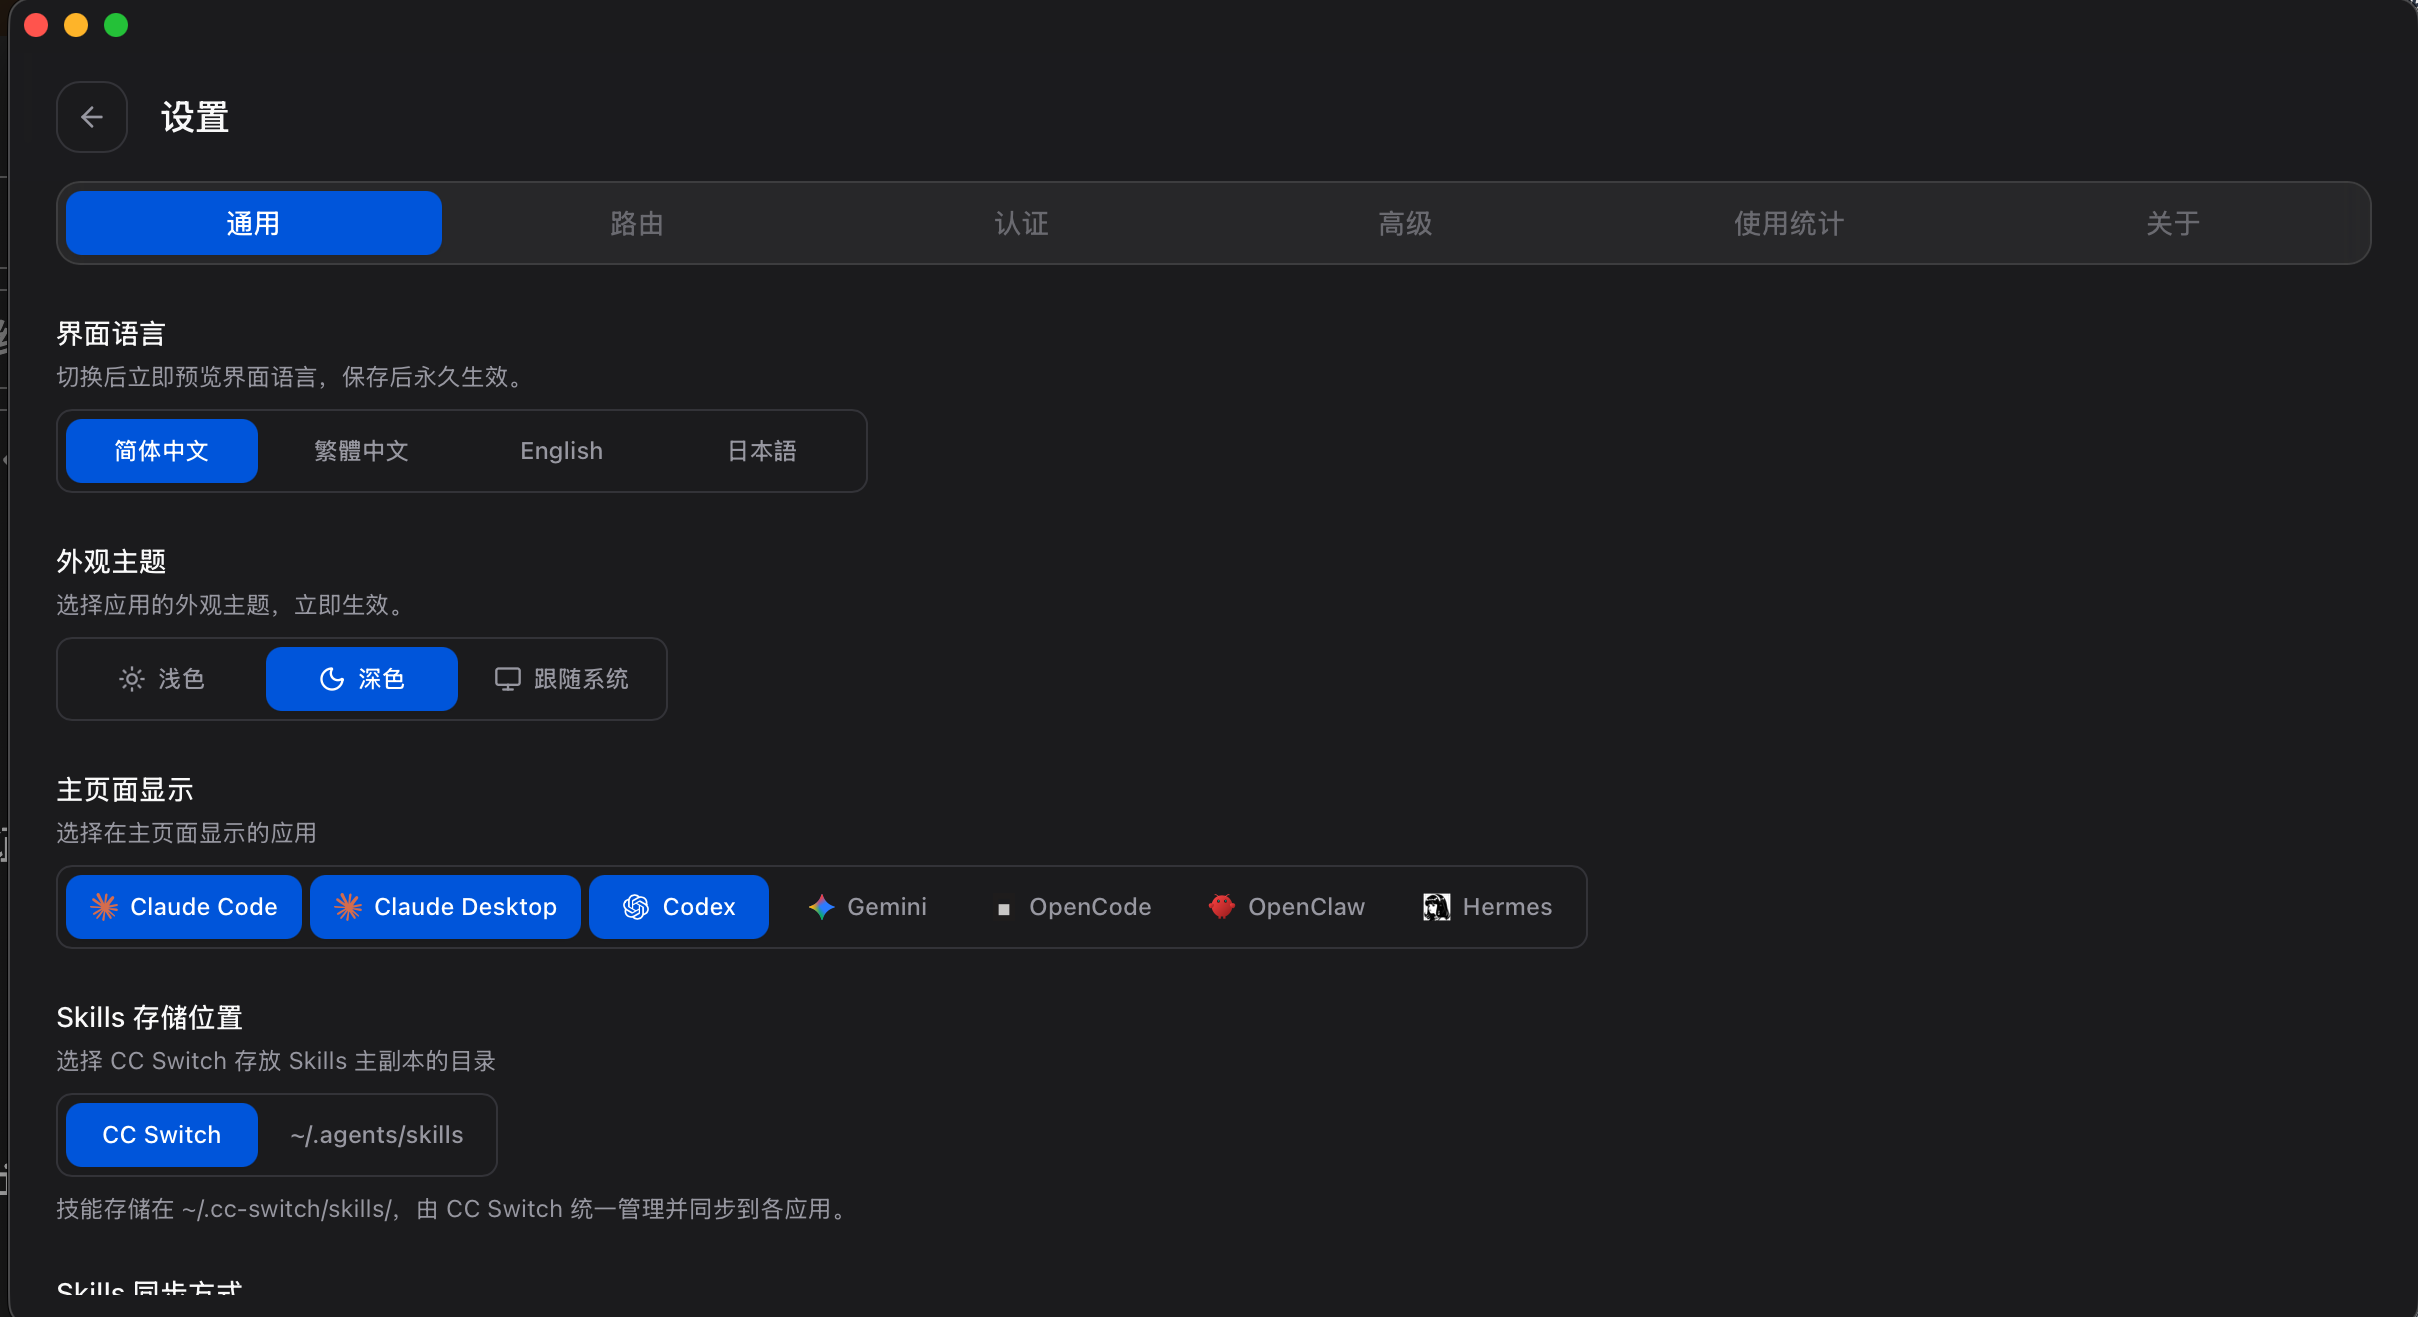Open the 通用 settings tab
Screen dimensions: 2418x1317
coord(254,223)
